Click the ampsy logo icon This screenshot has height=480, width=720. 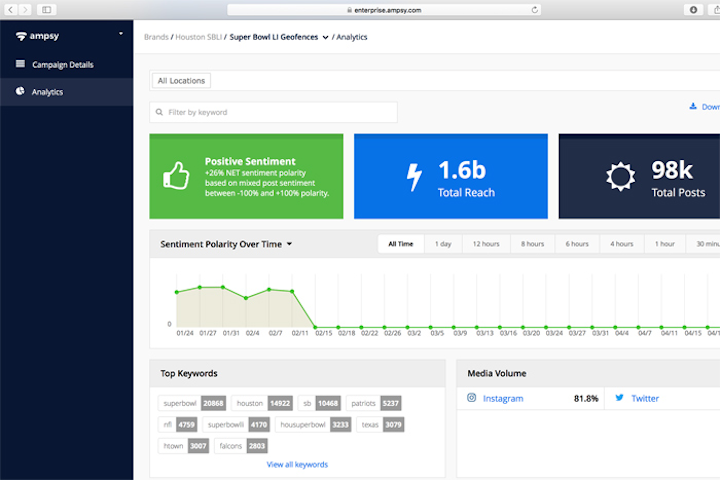pos(21,36)
